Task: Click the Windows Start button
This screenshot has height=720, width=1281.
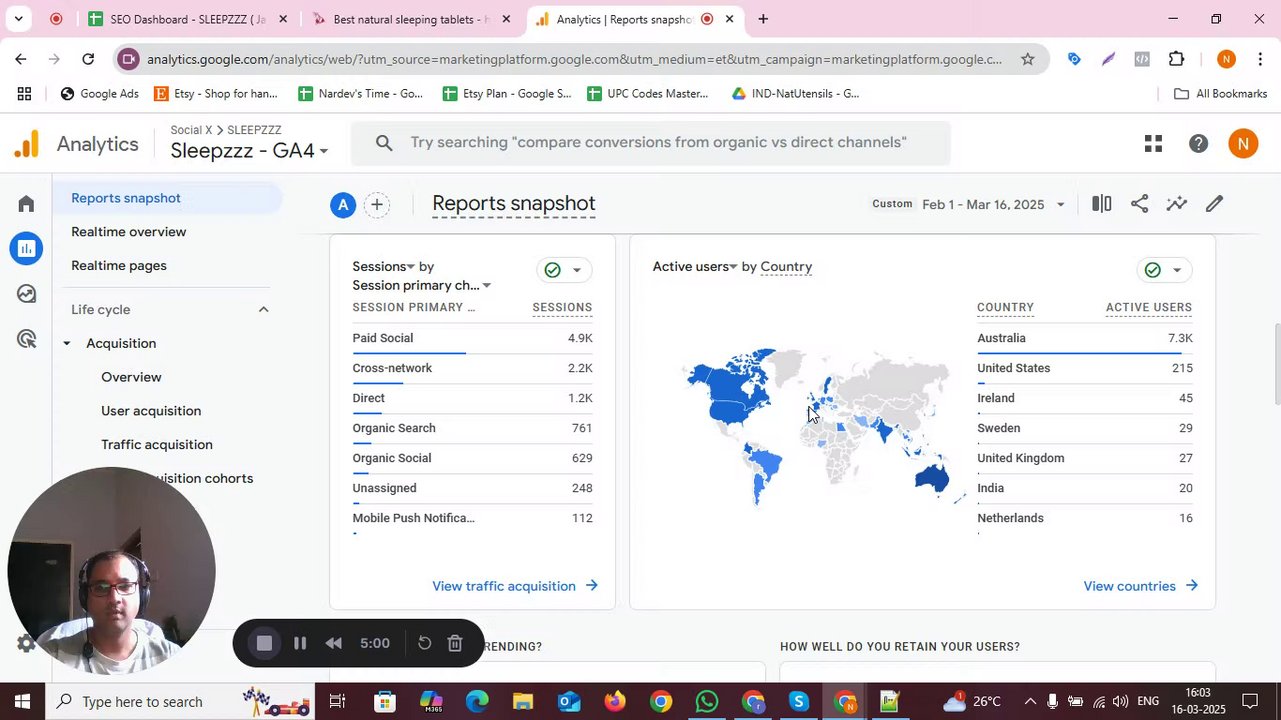Action: (x=23, y=701)
